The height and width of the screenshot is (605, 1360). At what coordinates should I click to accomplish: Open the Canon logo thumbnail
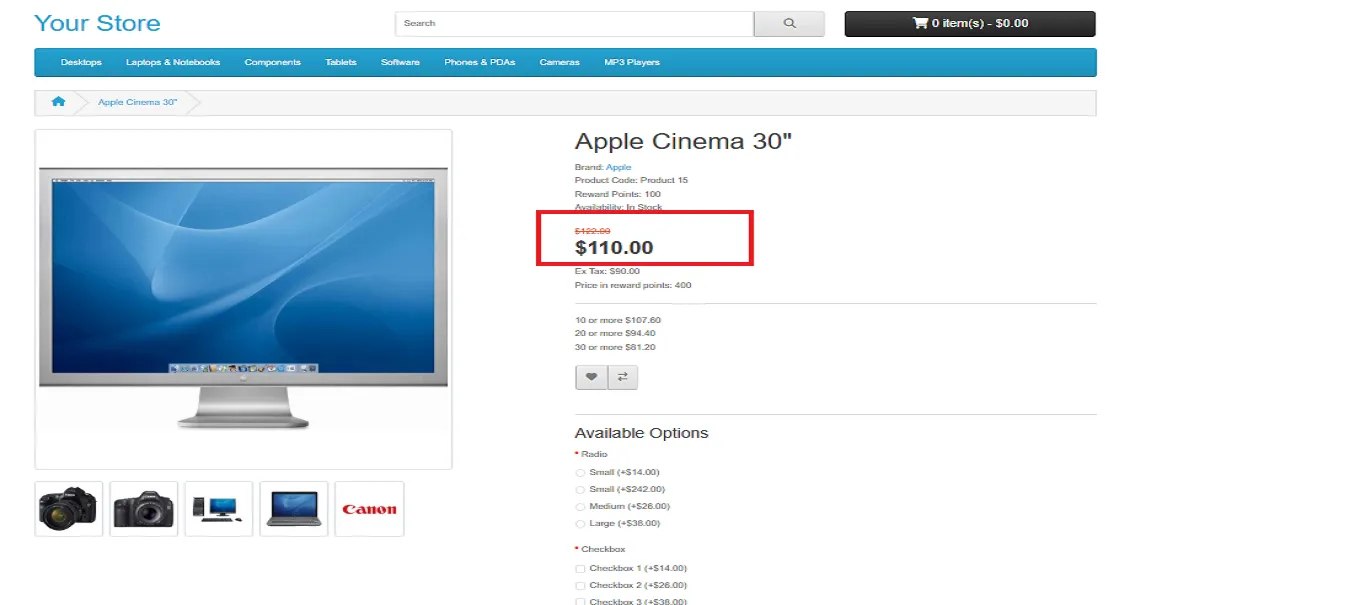369,509
